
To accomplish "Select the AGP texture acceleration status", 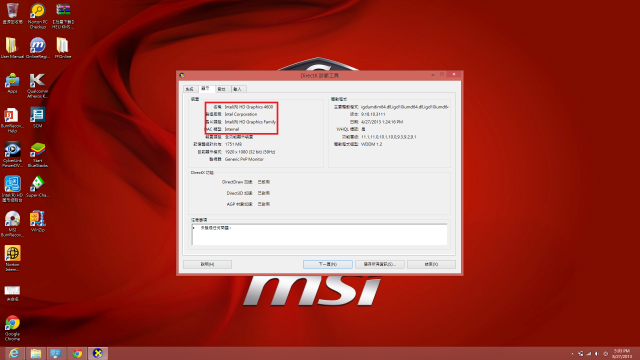I will click(264, 204).
